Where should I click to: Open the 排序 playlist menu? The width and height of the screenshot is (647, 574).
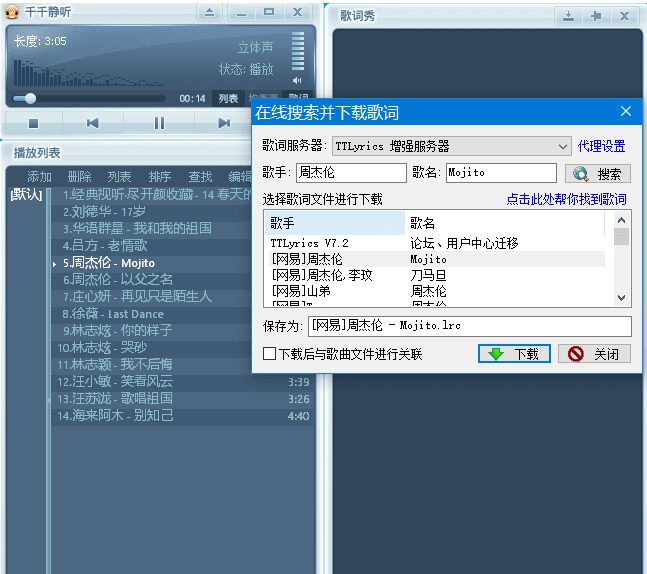[160, 177]
